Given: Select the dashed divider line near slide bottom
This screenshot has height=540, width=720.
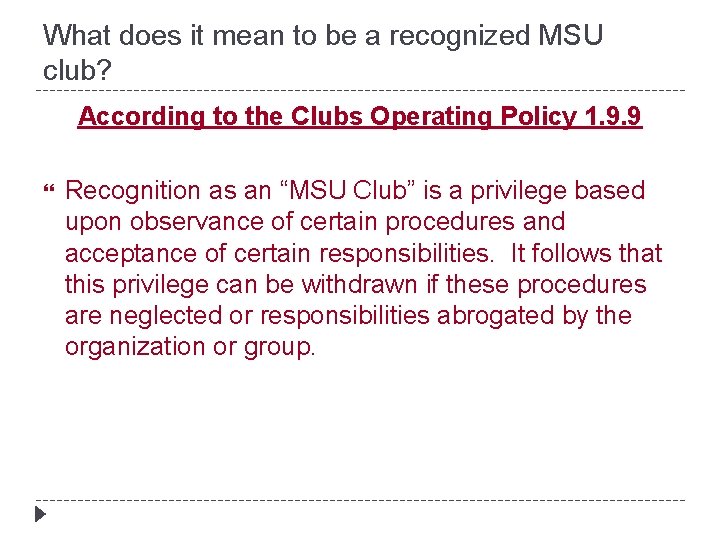Looking at the screenshot, I should pyautogui.click(x=360, y=500).
